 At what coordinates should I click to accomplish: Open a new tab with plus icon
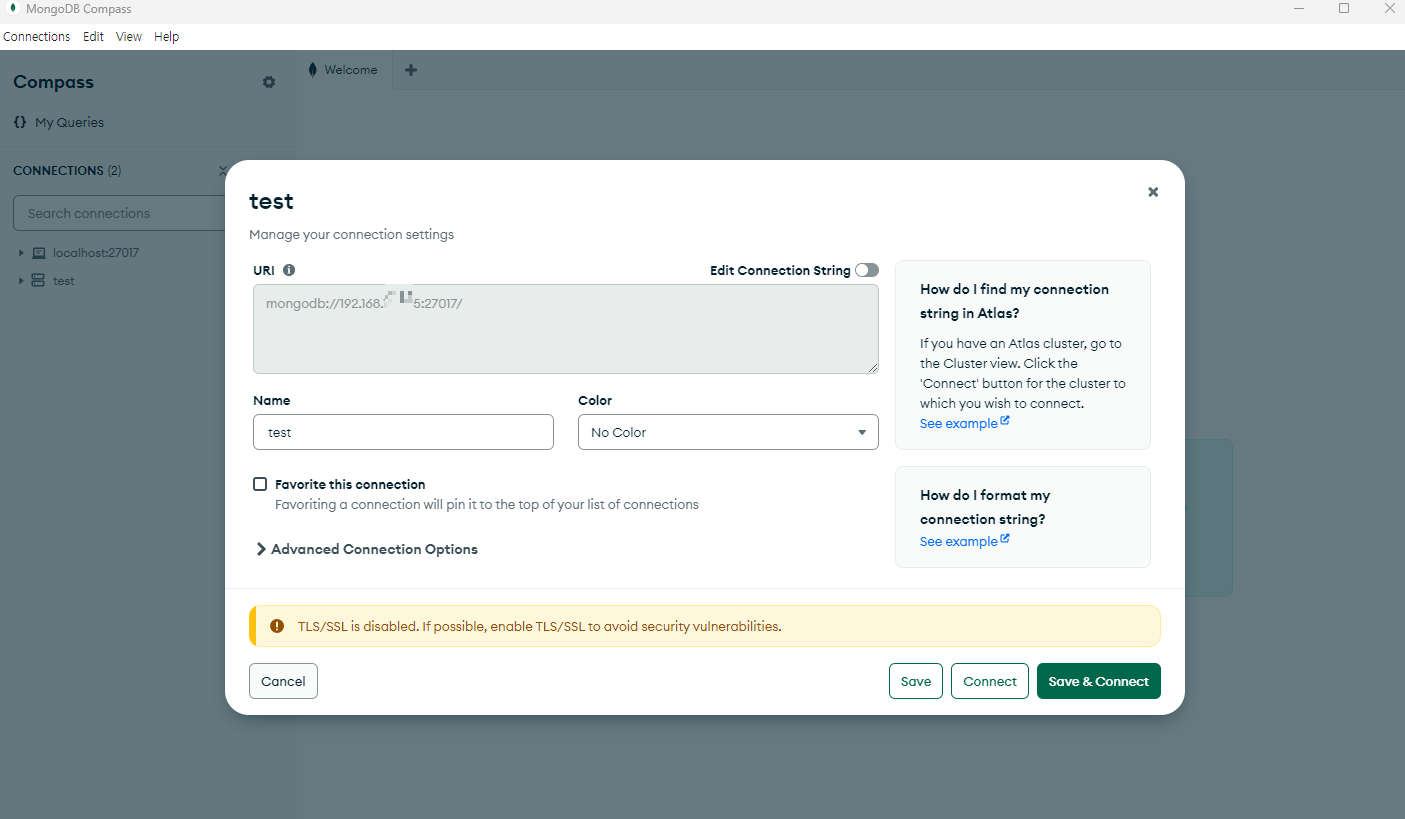coord(410,70)
